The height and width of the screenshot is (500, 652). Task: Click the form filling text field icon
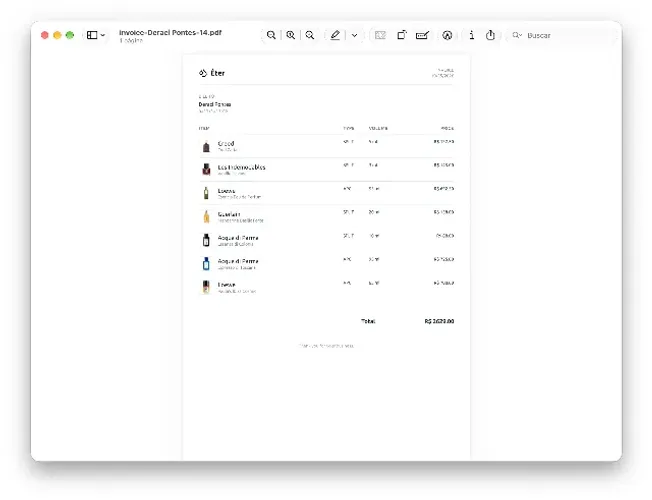click(x=422, y=35)
